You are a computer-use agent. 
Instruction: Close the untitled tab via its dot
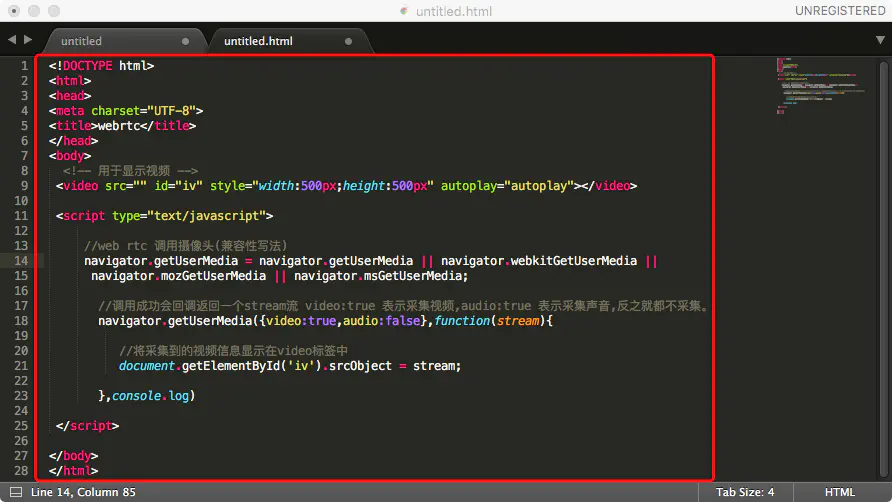tap(185, 41)
